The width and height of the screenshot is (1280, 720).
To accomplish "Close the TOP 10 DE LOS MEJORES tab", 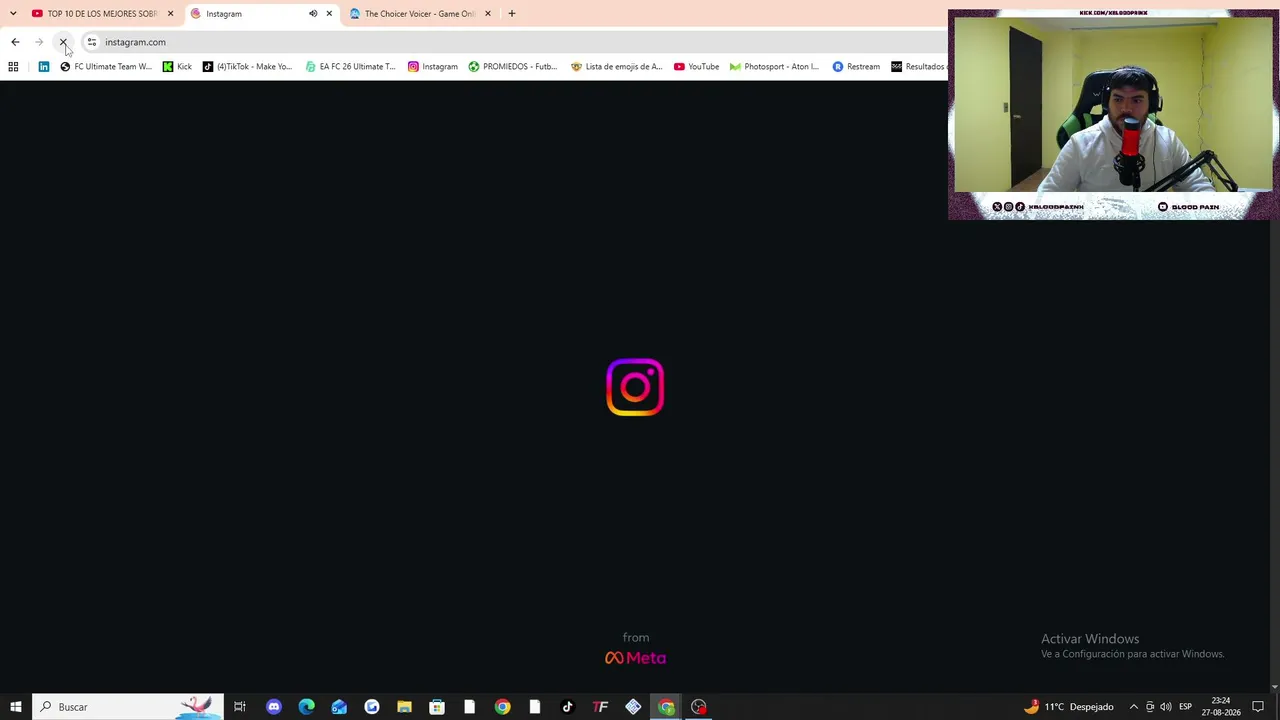I will 170,14.
